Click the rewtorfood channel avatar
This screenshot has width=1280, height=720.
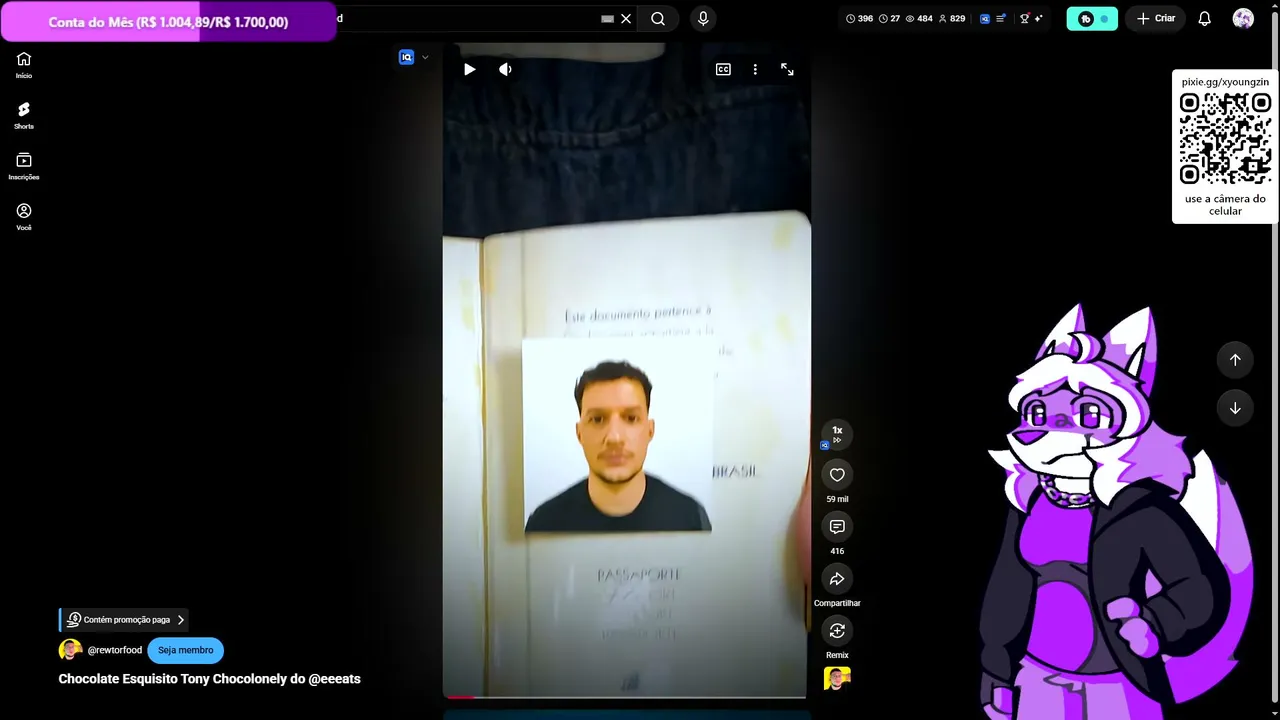tap(70, 650)
